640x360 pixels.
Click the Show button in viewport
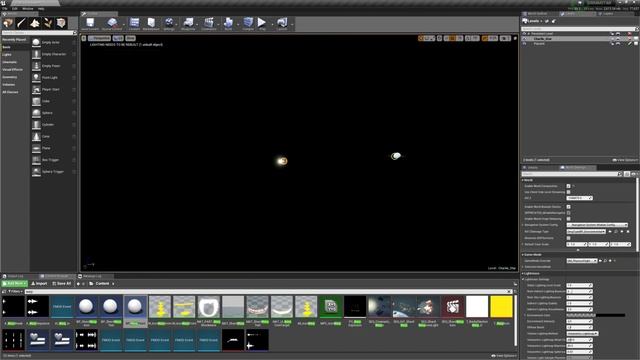click(x=130, y=38)
